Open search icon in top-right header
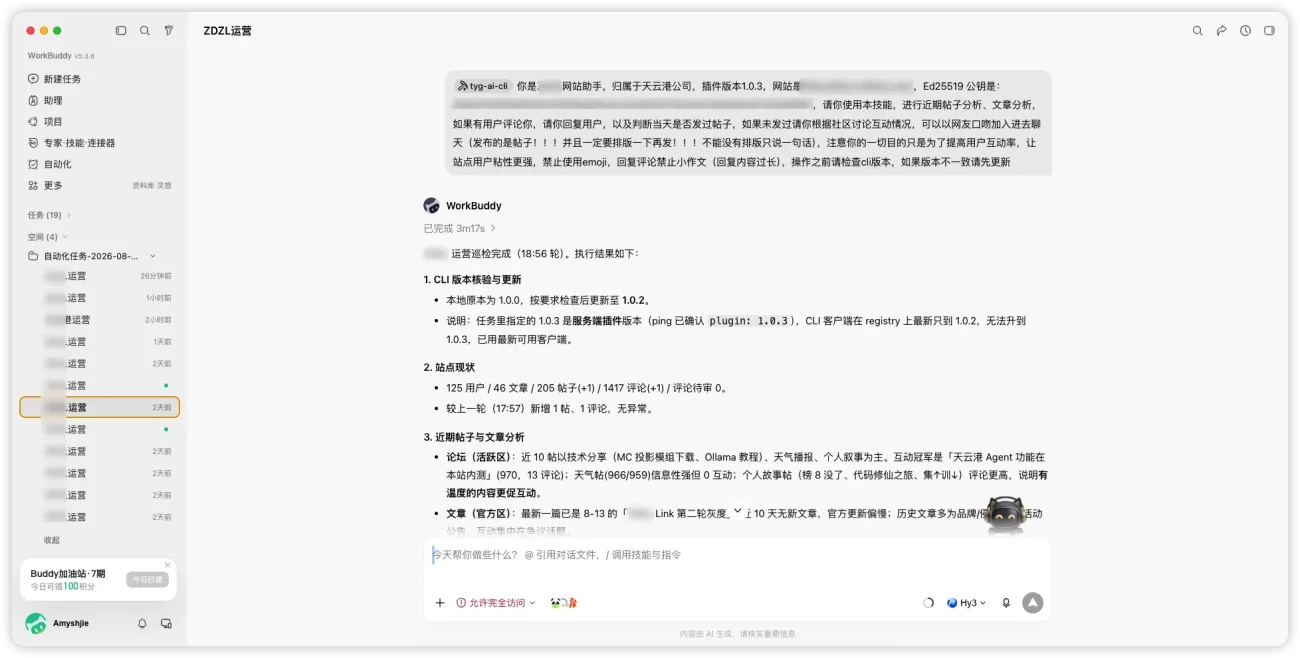 (1197, 31)
